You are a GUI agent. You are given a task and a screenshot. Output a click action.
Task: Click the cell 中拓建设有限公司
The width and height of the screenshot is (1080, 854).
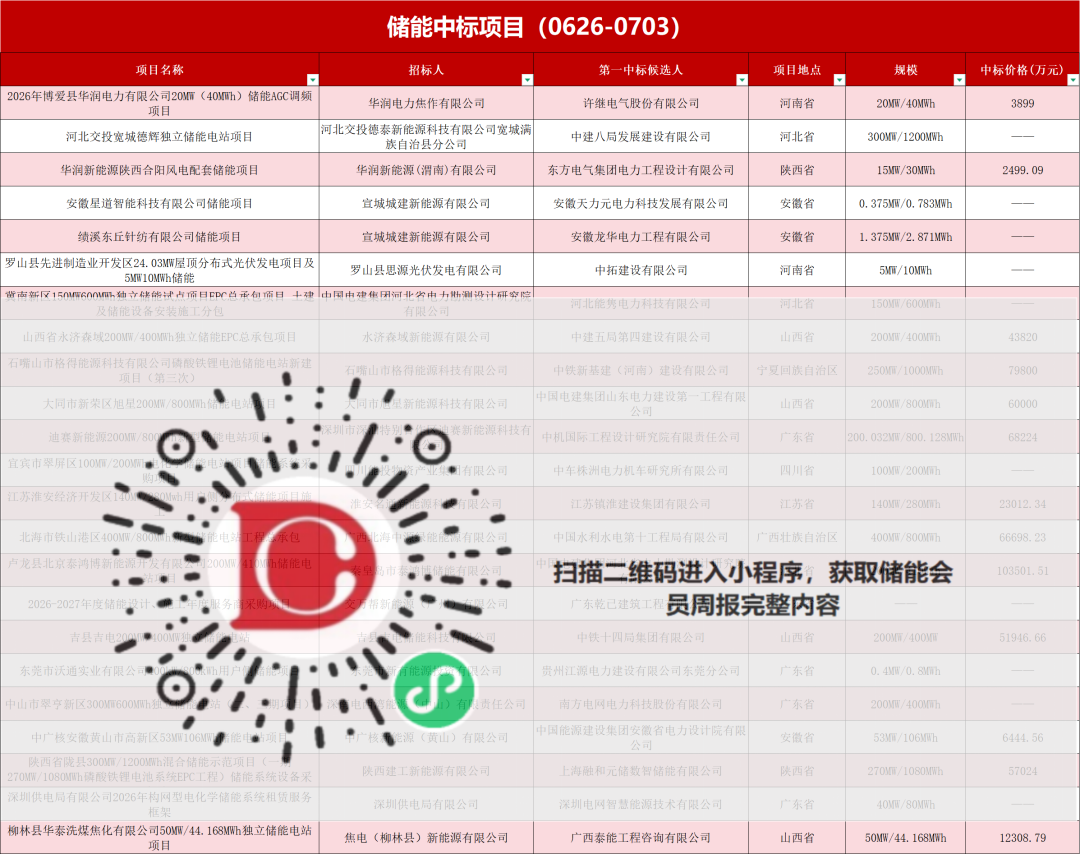pyautogui.click(x=641, y=270)
